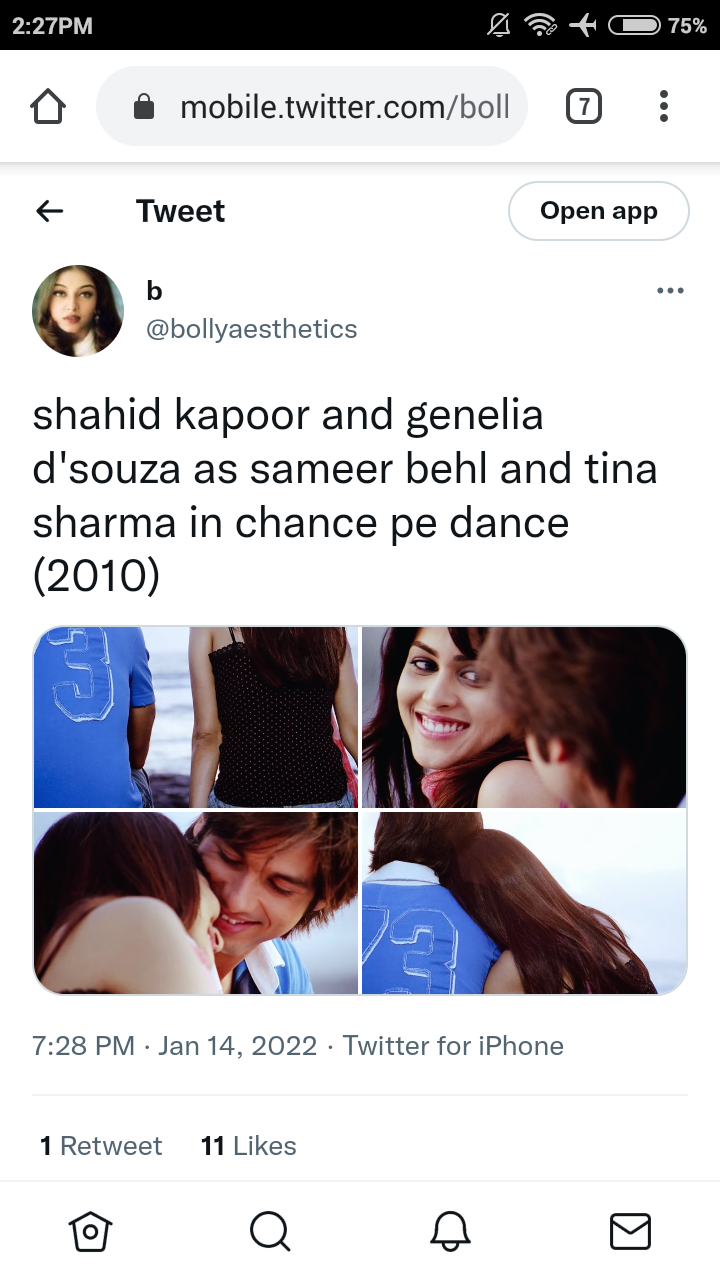The image size is (720, 1280).
Task: Open the top-left photo of blue jersey
Action: (195, 717)
